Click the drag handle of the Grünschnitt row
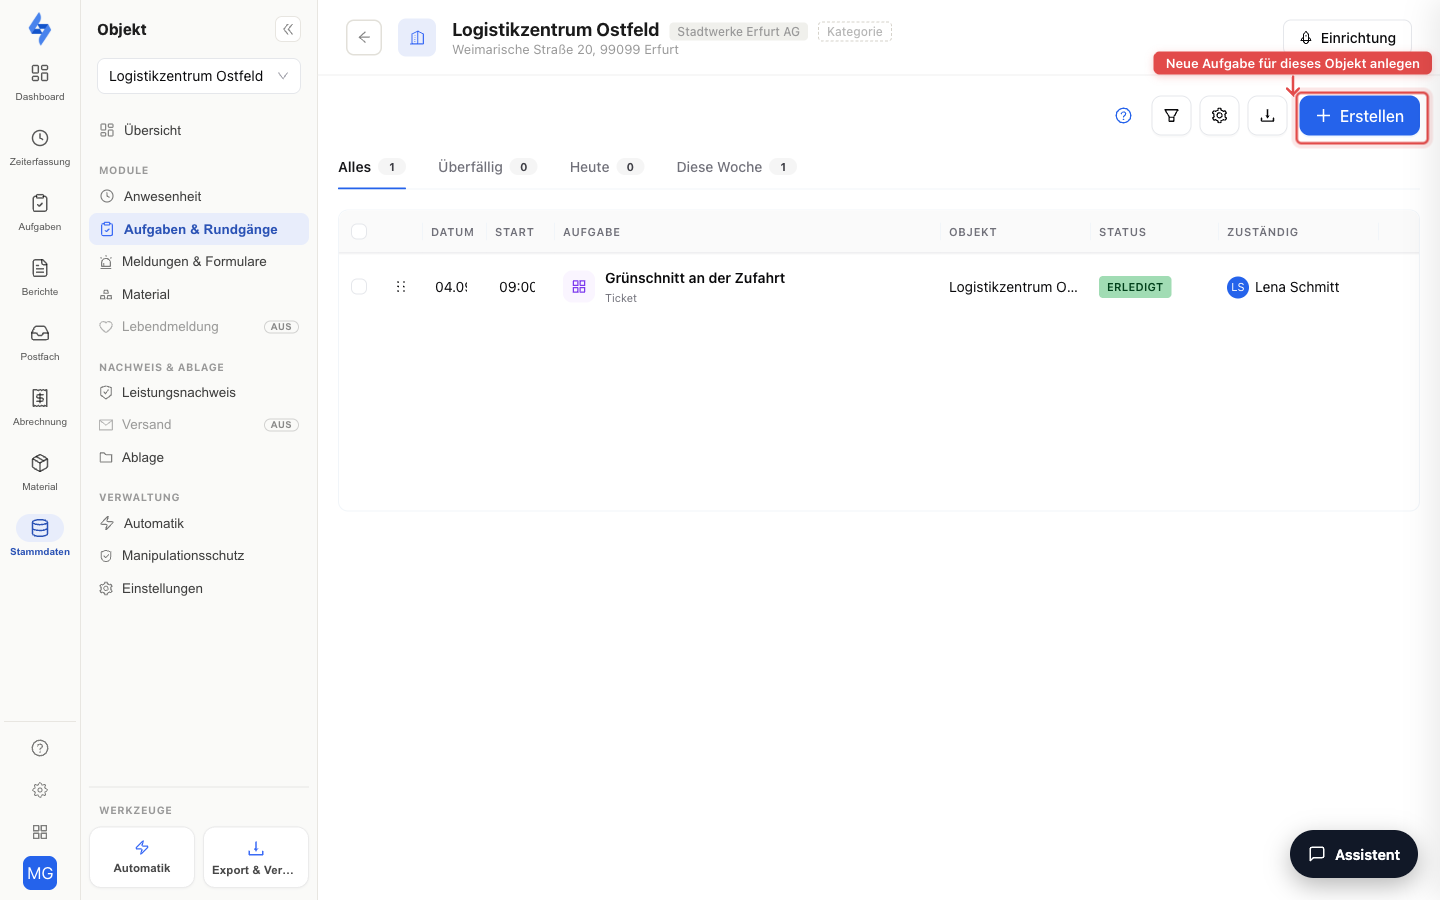 (x=401, y=287)
